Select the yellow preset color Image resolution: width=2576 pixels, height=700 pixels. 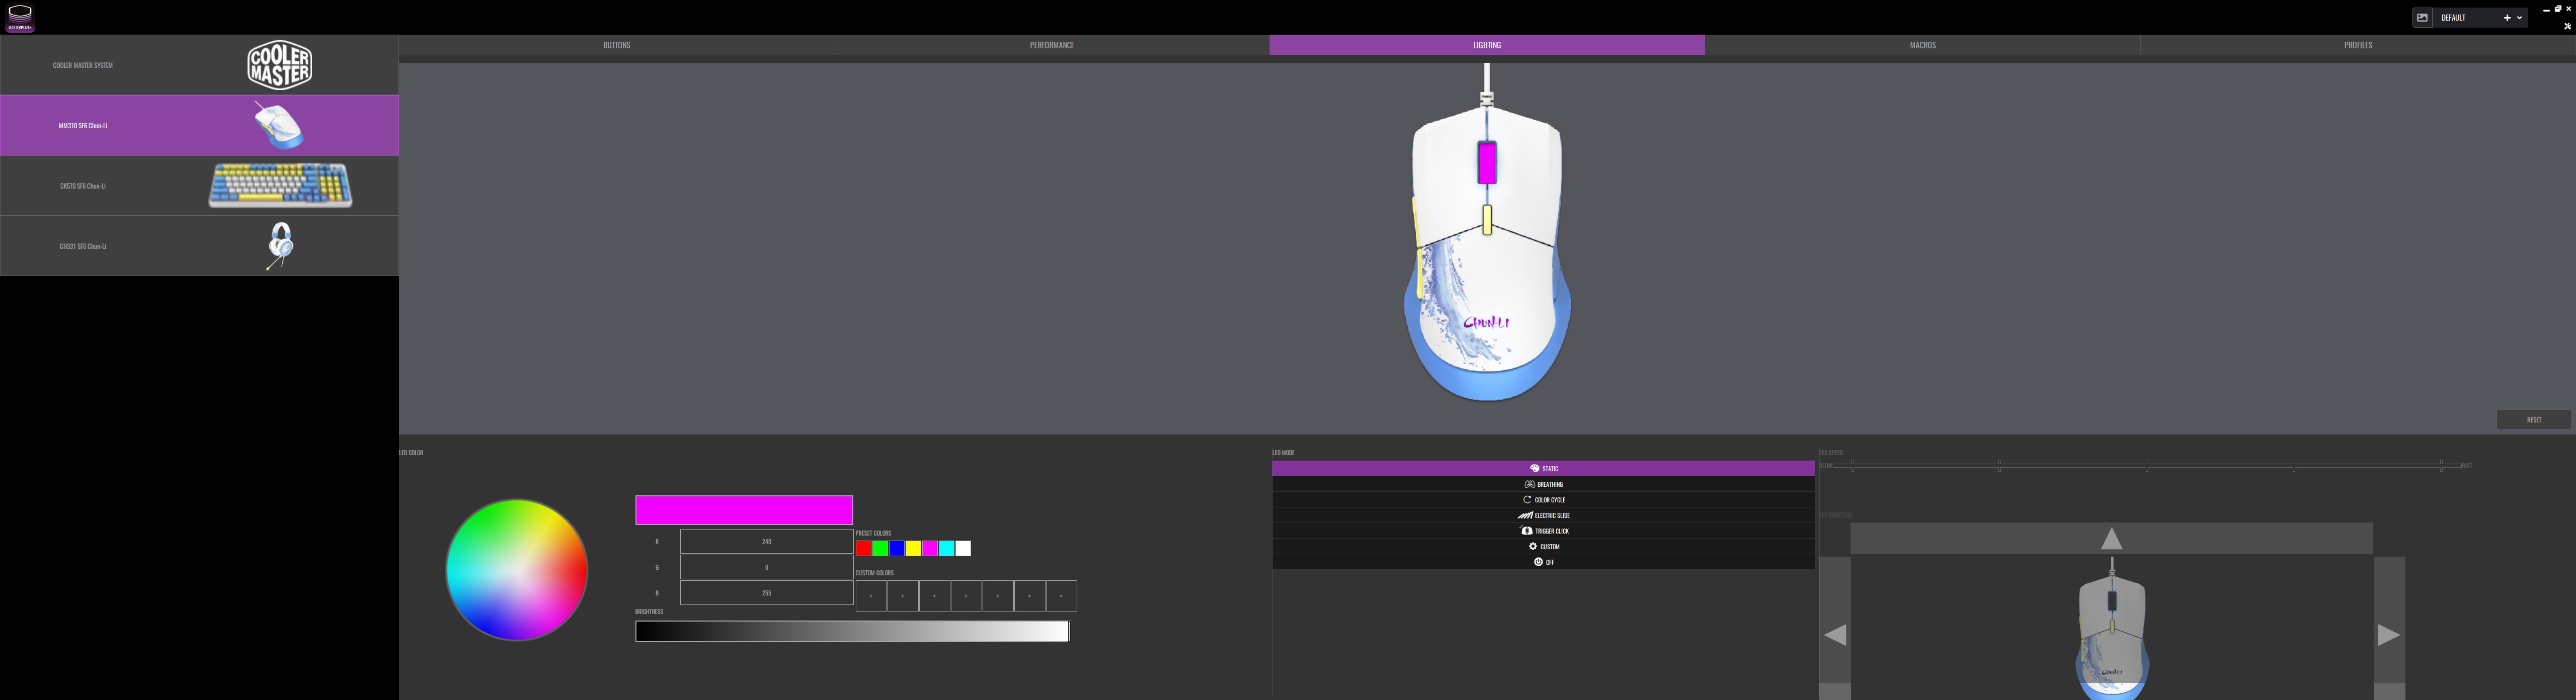(913, 548)
